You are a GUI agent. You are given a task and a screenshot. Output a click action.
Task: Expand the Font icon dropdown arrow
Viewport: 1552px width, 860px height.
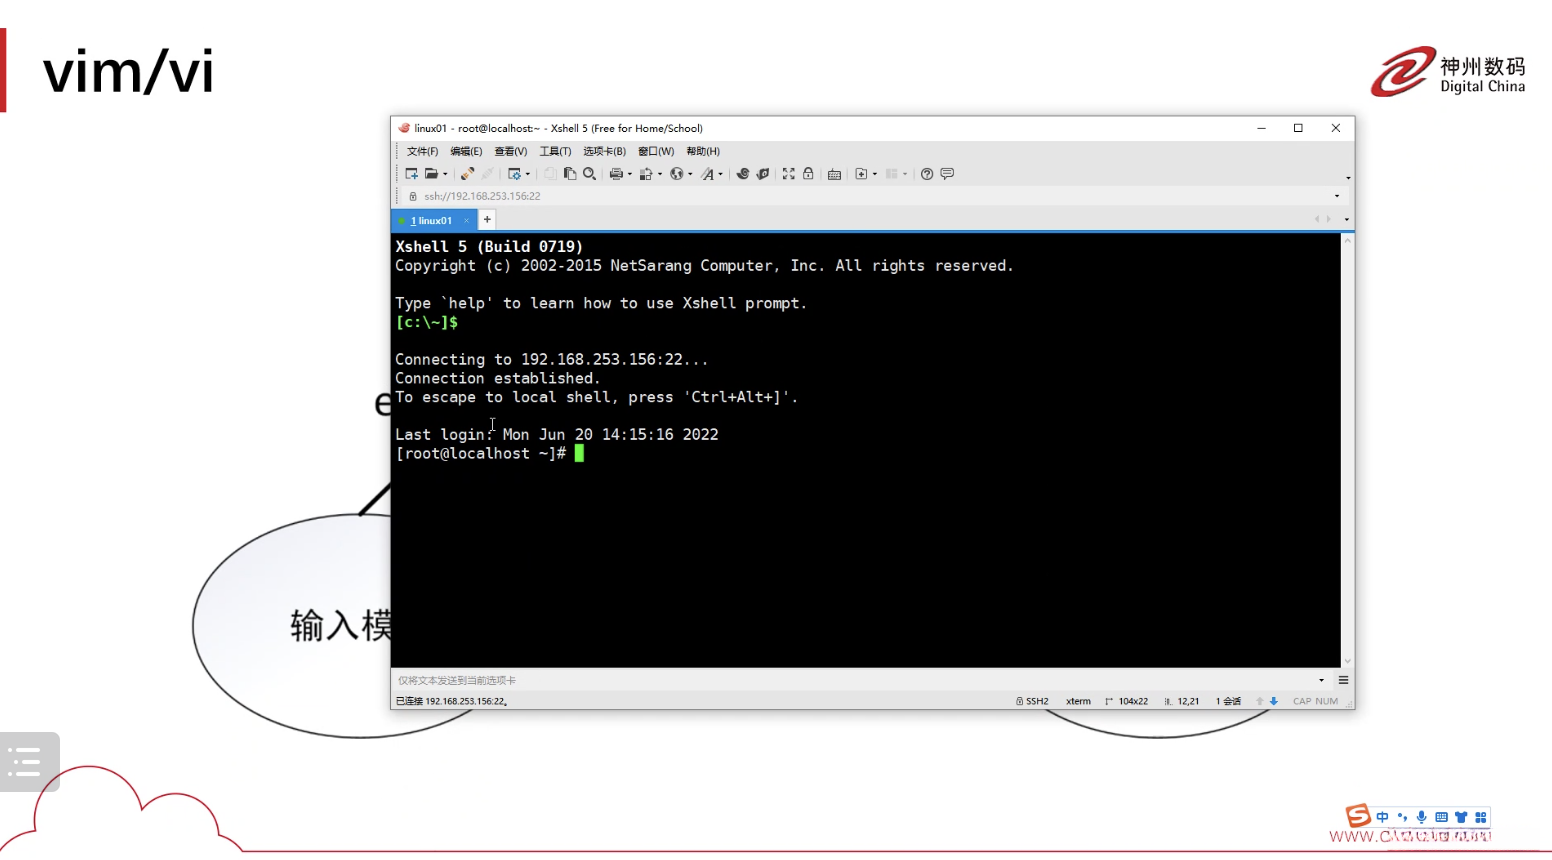(x=721, y=174)
